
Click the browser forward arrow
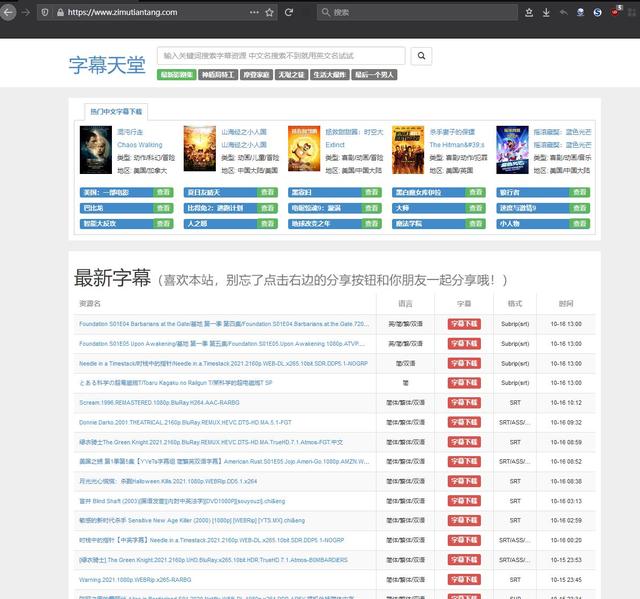[x=26, y=12]
